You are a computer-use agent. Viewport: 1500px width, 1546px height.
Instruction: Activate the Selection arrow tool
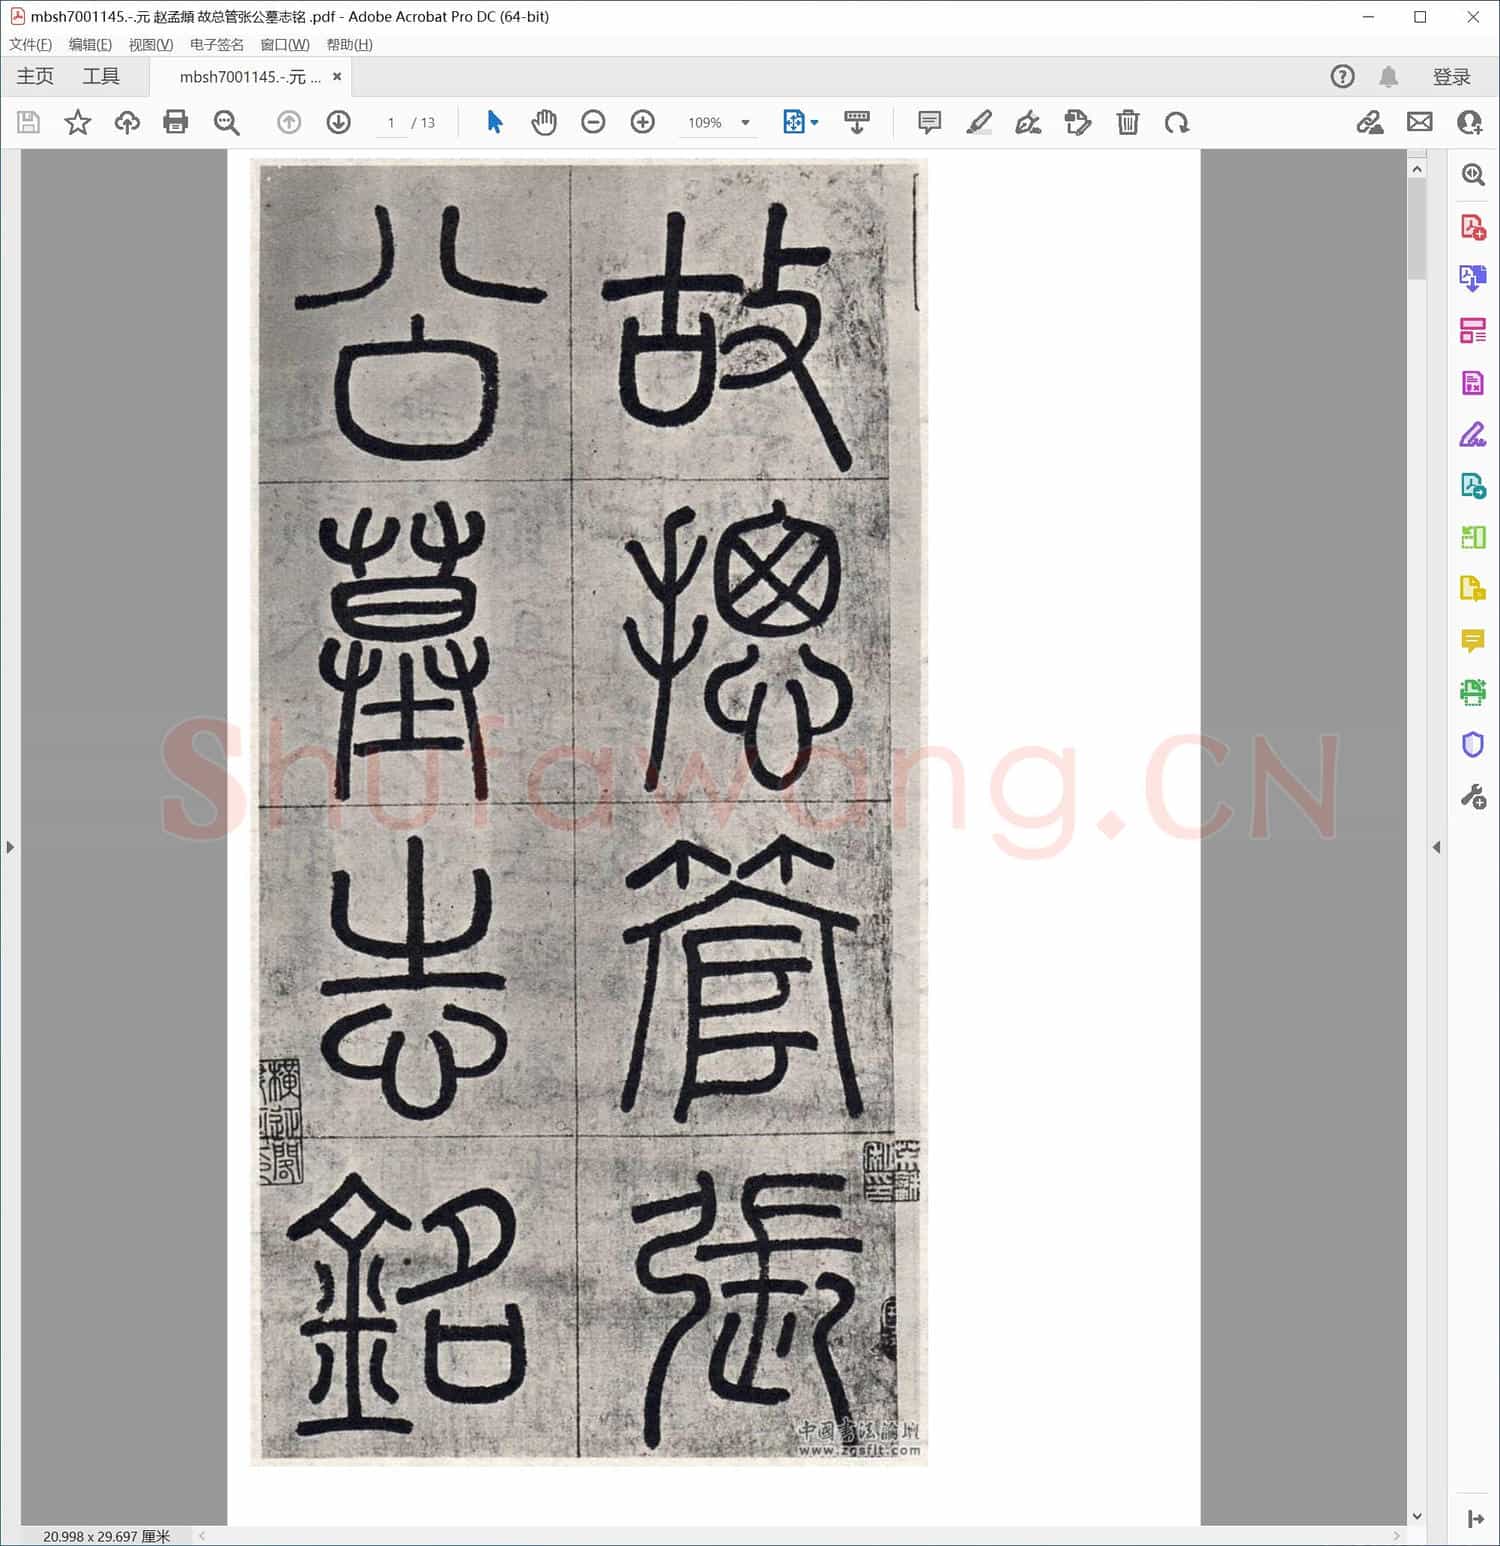point(494,122)
